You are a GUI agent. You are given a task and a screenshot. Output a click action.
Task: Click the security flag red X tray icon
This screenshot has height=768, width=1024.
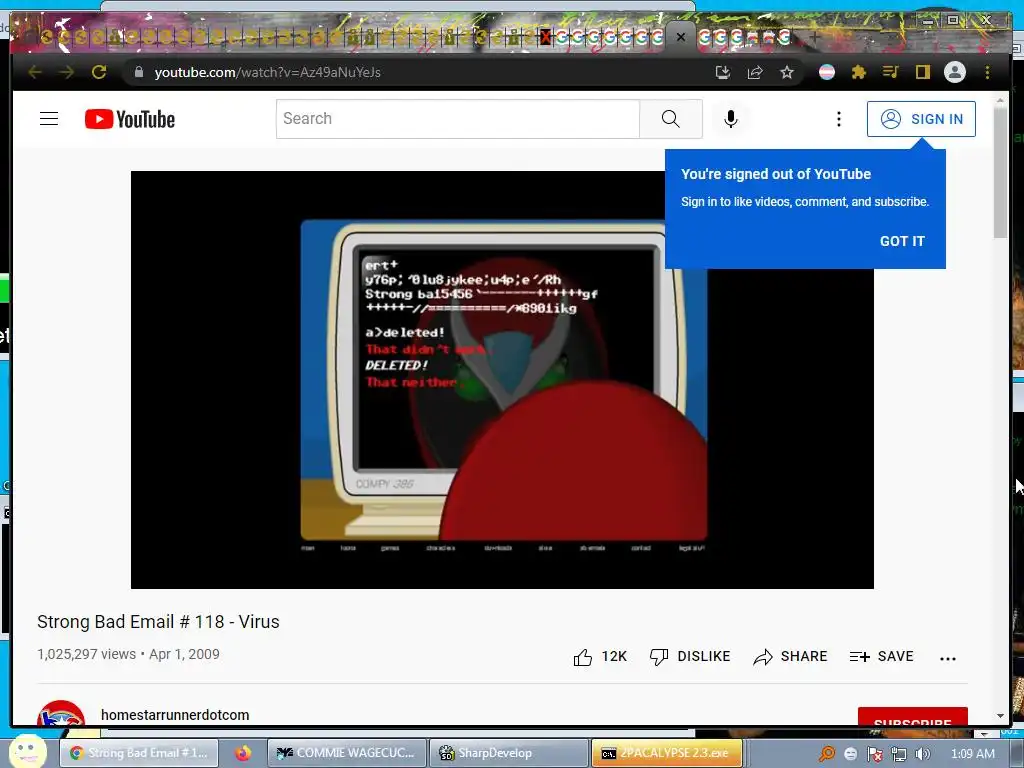tap(875, 754)
